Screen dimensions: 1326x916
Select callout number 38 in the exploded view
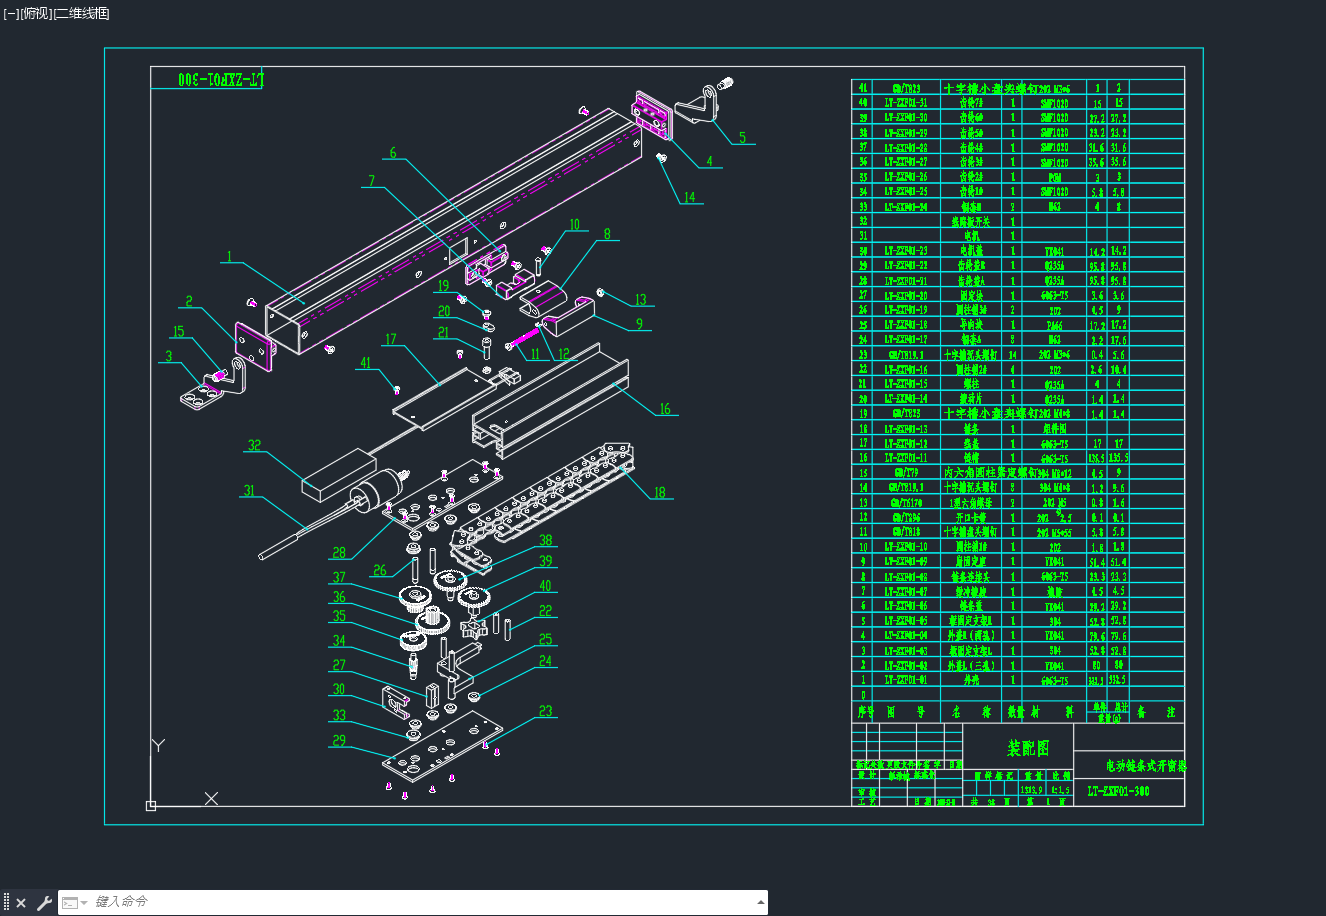(x=546, y=540)
